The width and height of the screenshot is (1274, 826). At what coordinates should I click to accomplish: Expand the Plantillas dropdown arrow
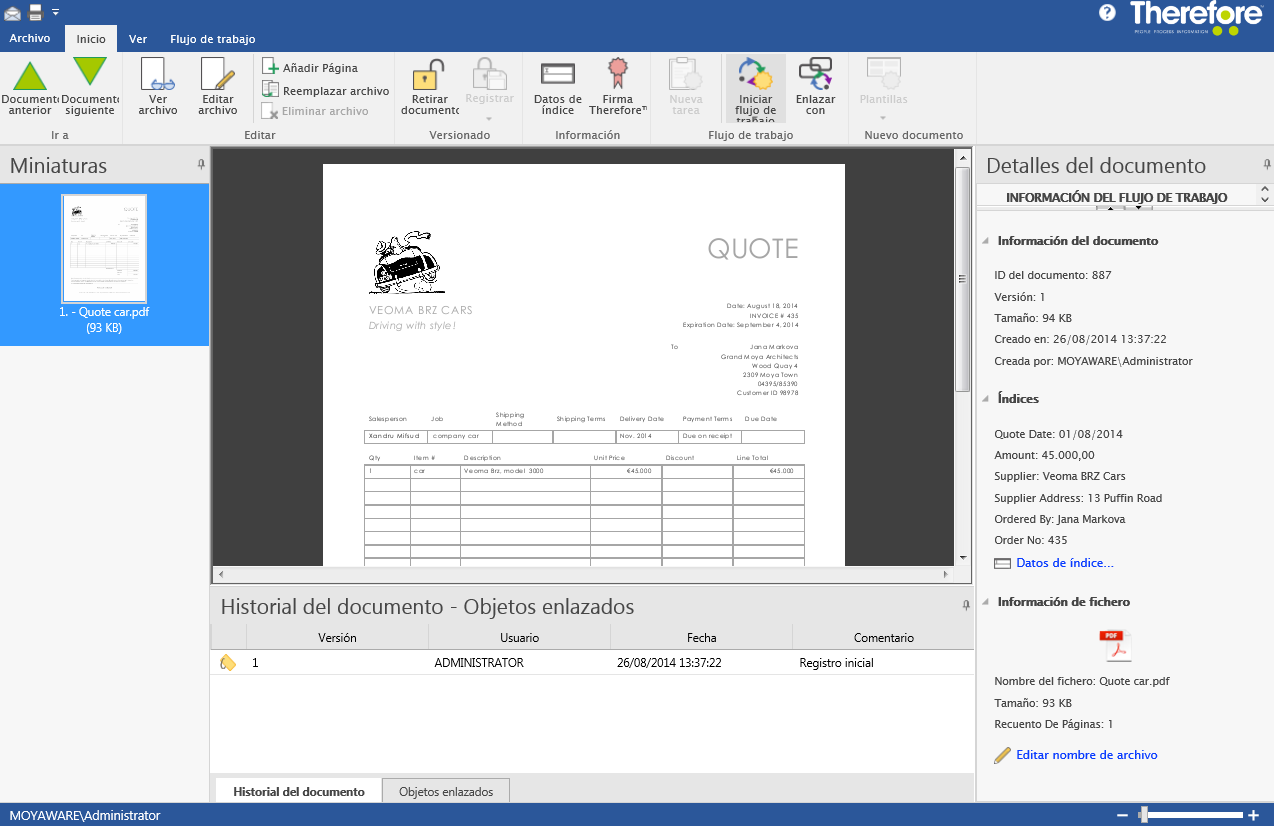[x=884, y=119]
